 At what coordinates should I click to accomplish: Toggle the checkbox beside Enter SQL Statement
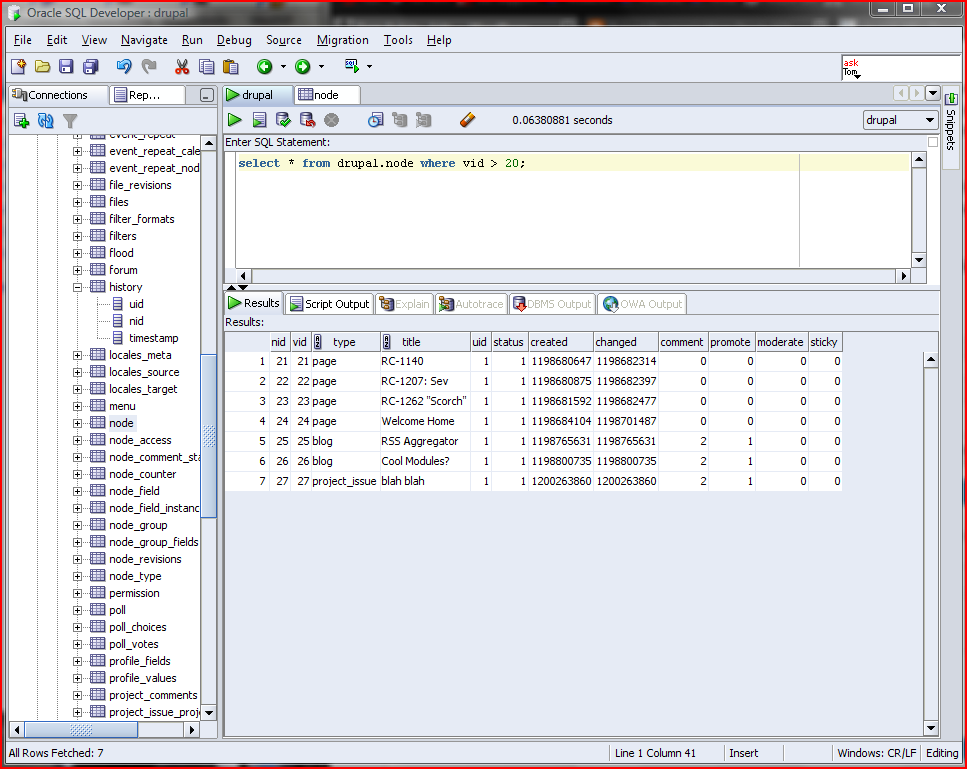933,142
